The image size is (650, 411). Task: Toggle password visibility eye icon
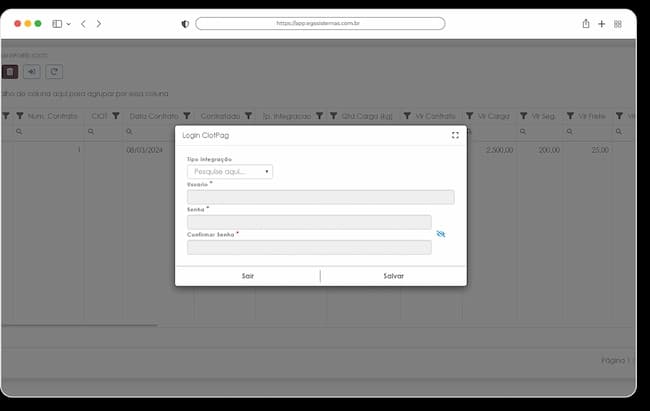coord(441,234)
